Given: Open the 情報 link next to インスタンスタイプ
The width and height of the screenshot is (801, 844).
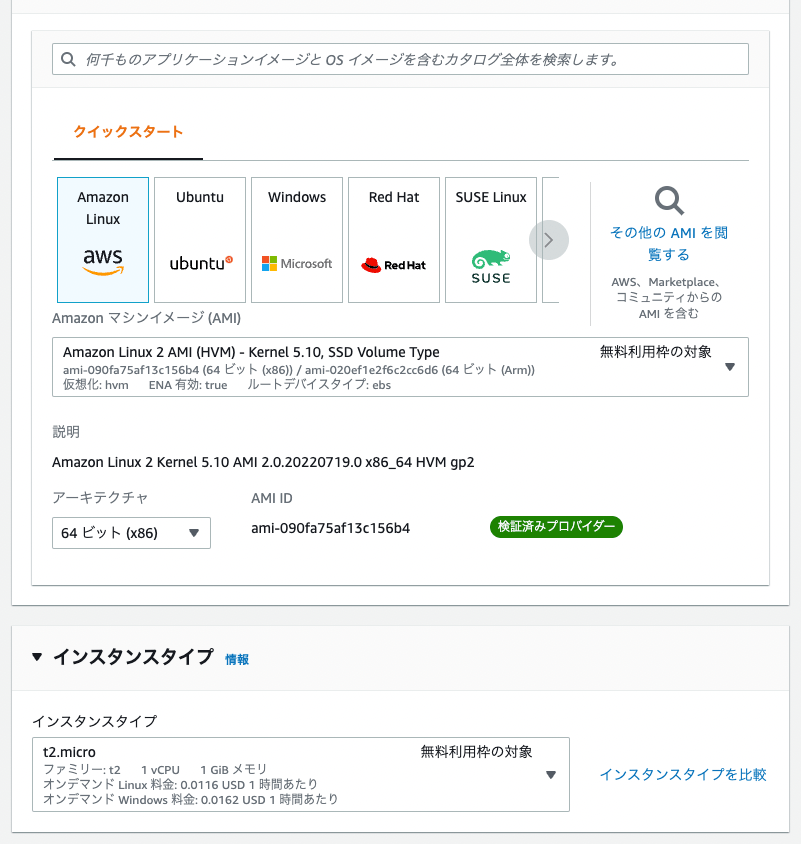Looking at the screenshot, I should click(x=237, y=659).
